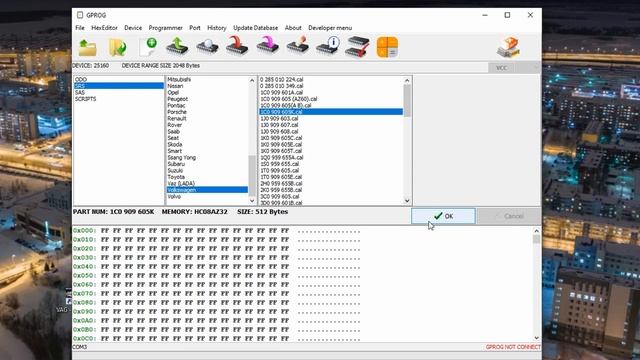Select Volkswagen in the brand list
This screenshot has width=640, height=360.
207,190
